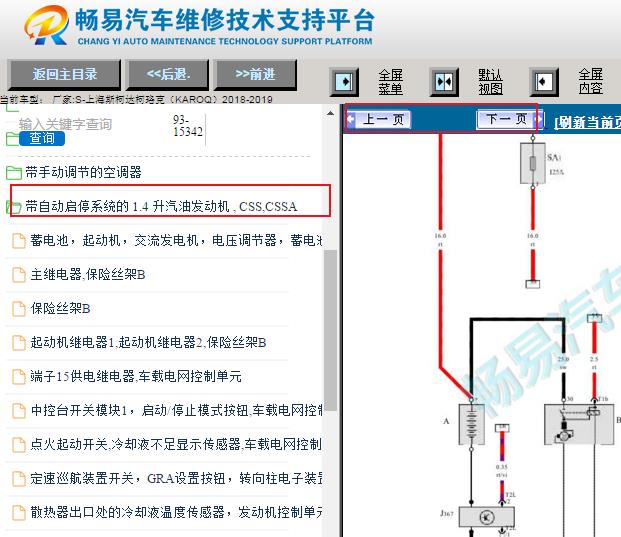This screenshot has width=621, height=537.
Task: Click the full-screen content icon beside 全屏内容
Action: pos(544,82)
